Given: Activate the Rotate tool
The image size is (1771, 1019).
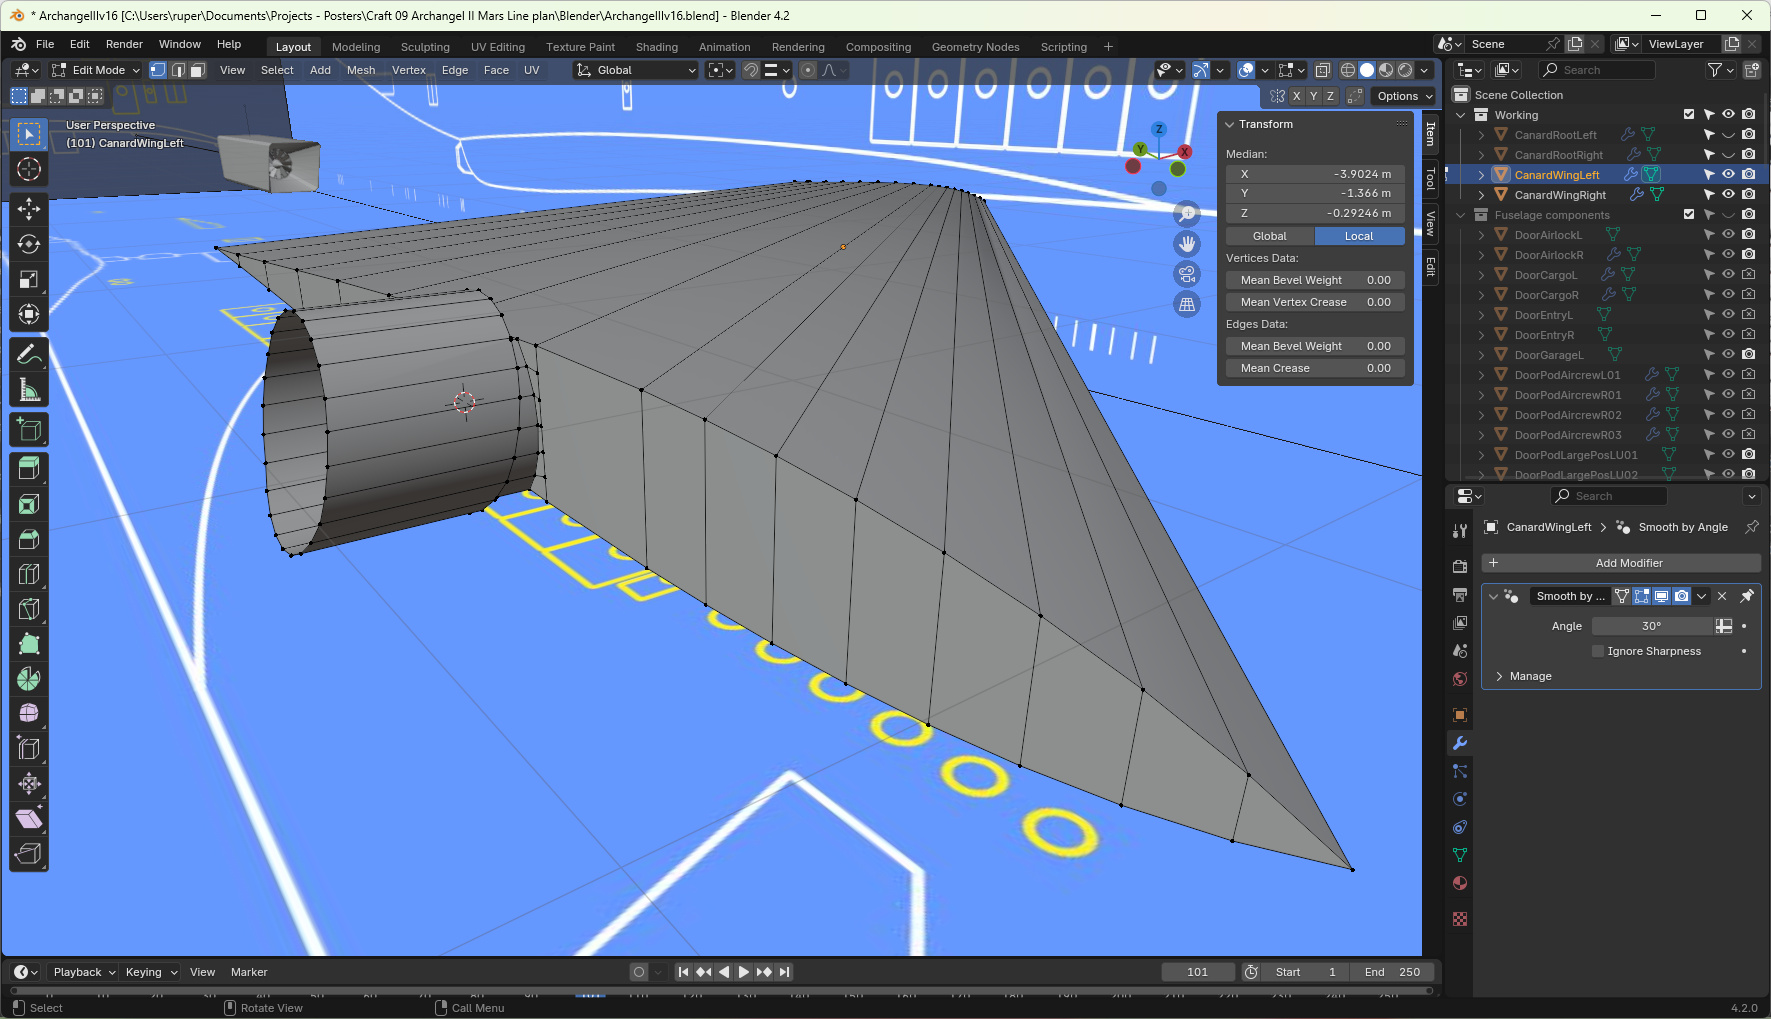Looking at the screenshot, I should click(29, 244).
